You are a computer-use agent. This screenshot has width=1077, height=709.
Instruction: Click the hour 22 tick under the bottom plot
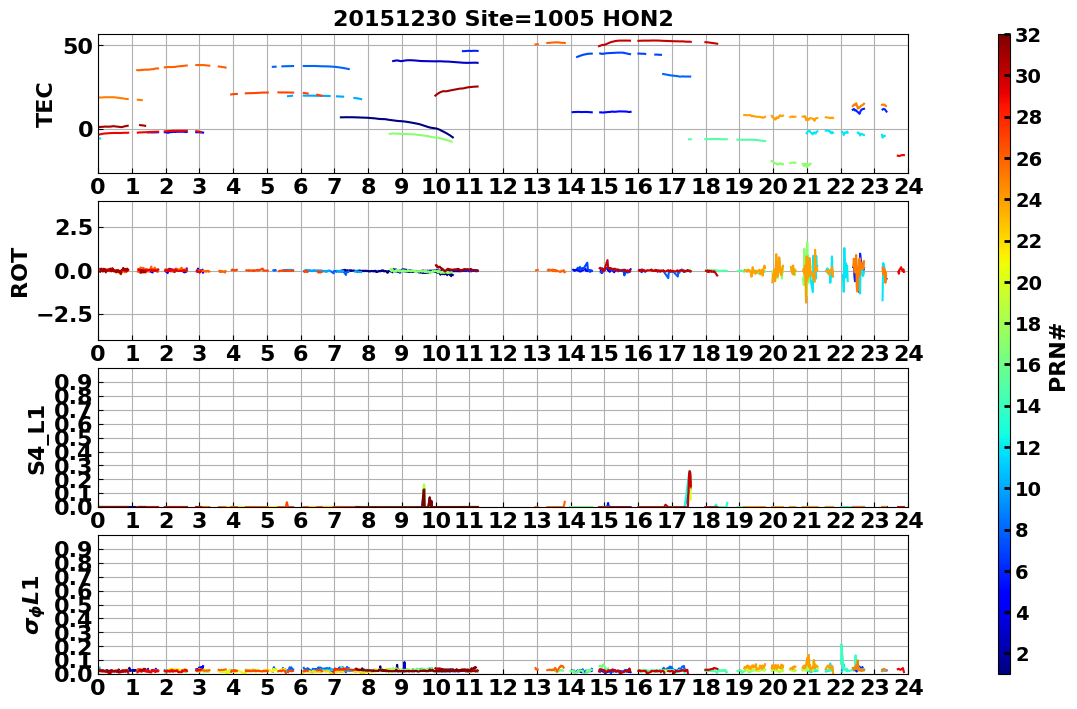point(841,687)
